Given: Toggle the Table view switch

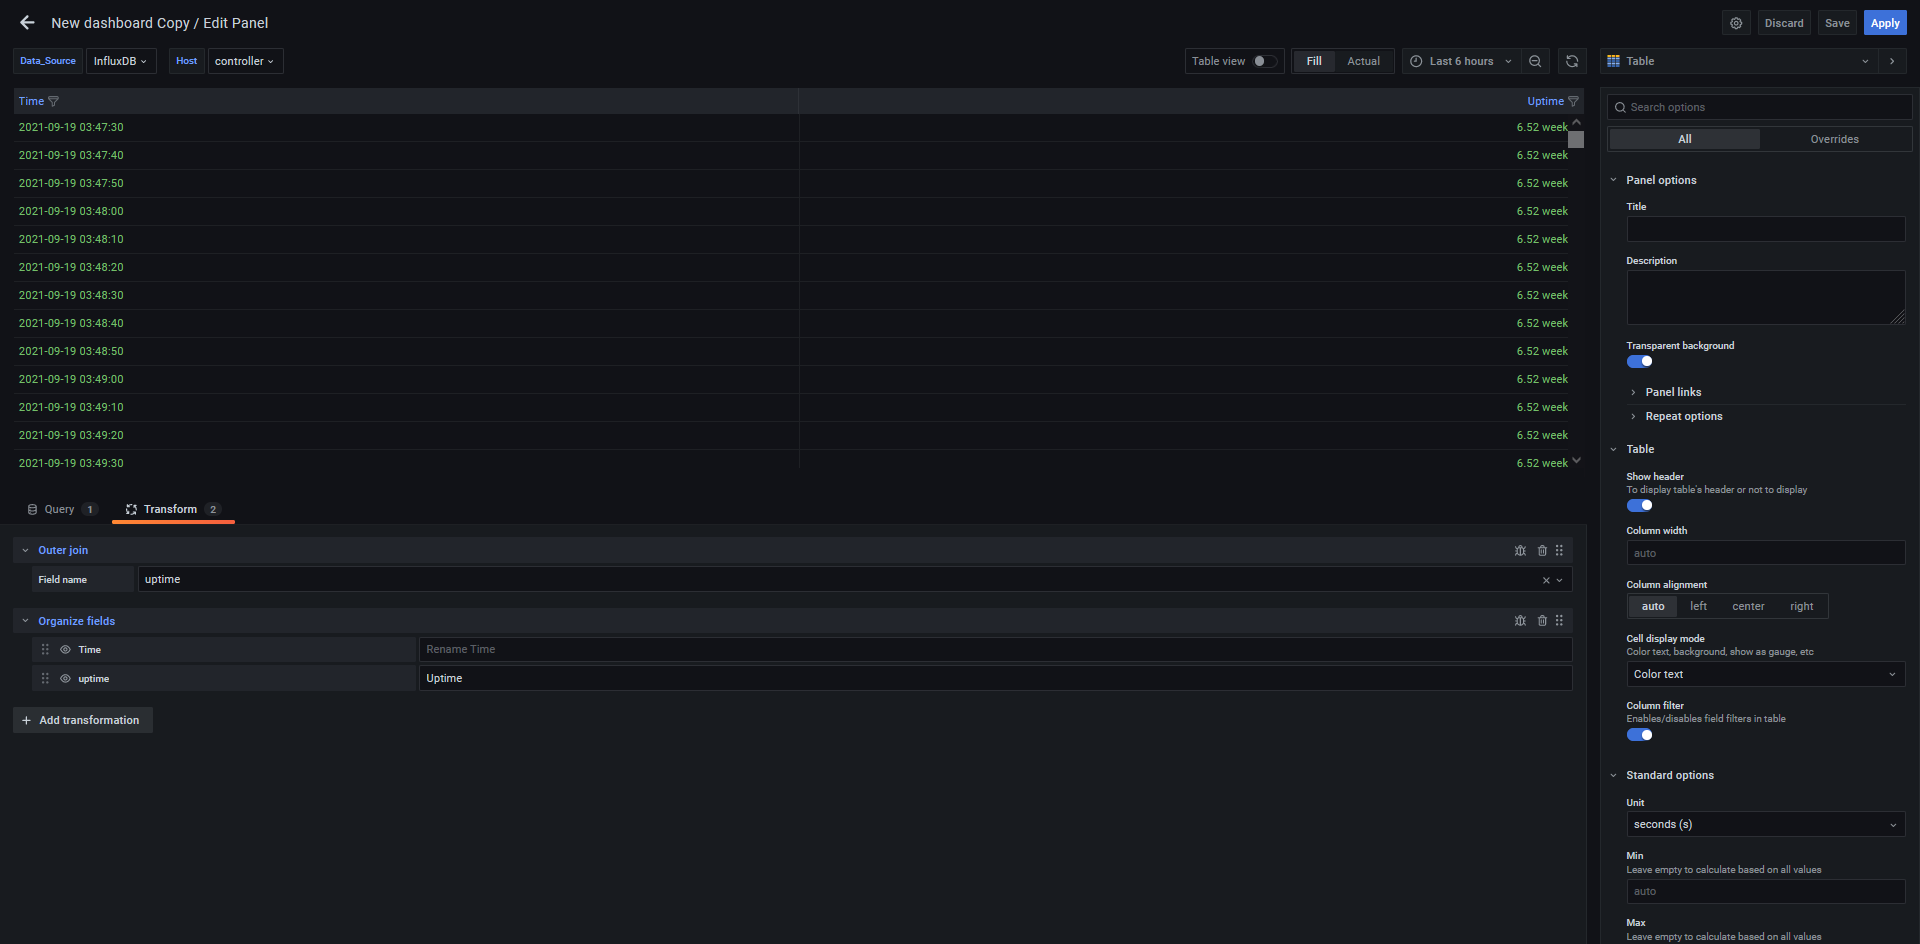Looking at the screenshot, I should 1265,61.
